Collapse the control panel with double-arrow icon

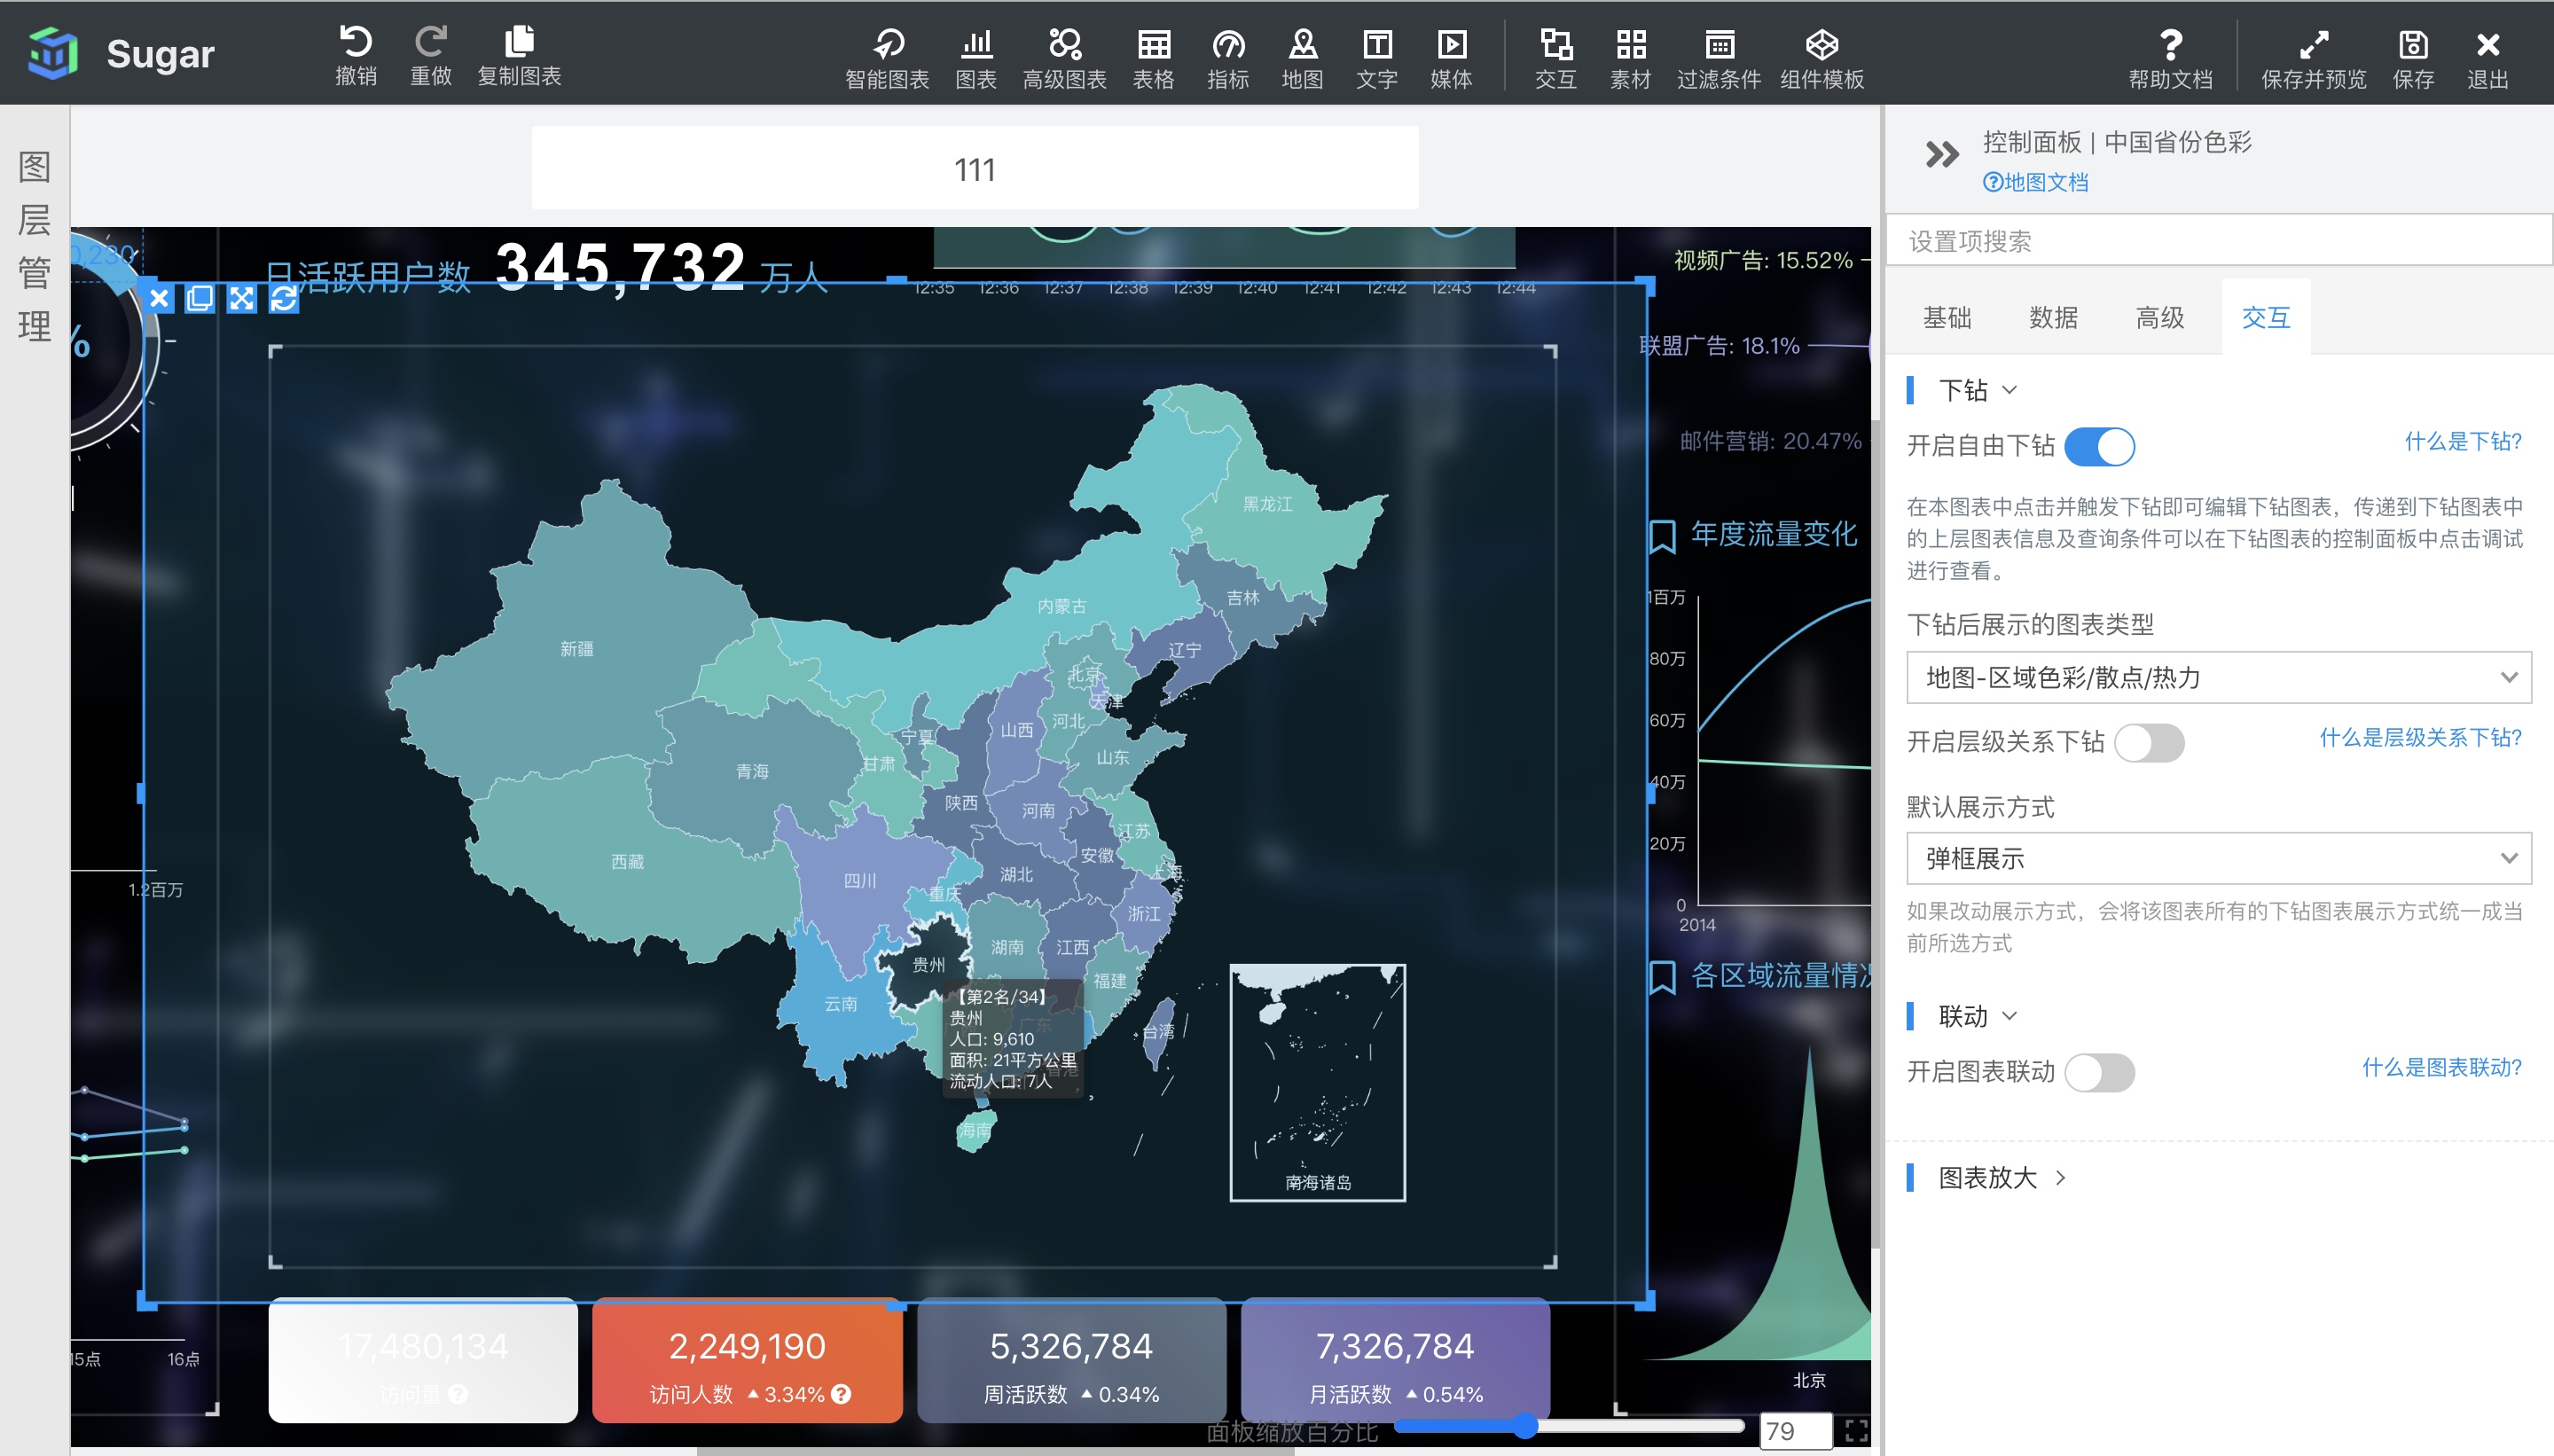tap(1941, 155)
